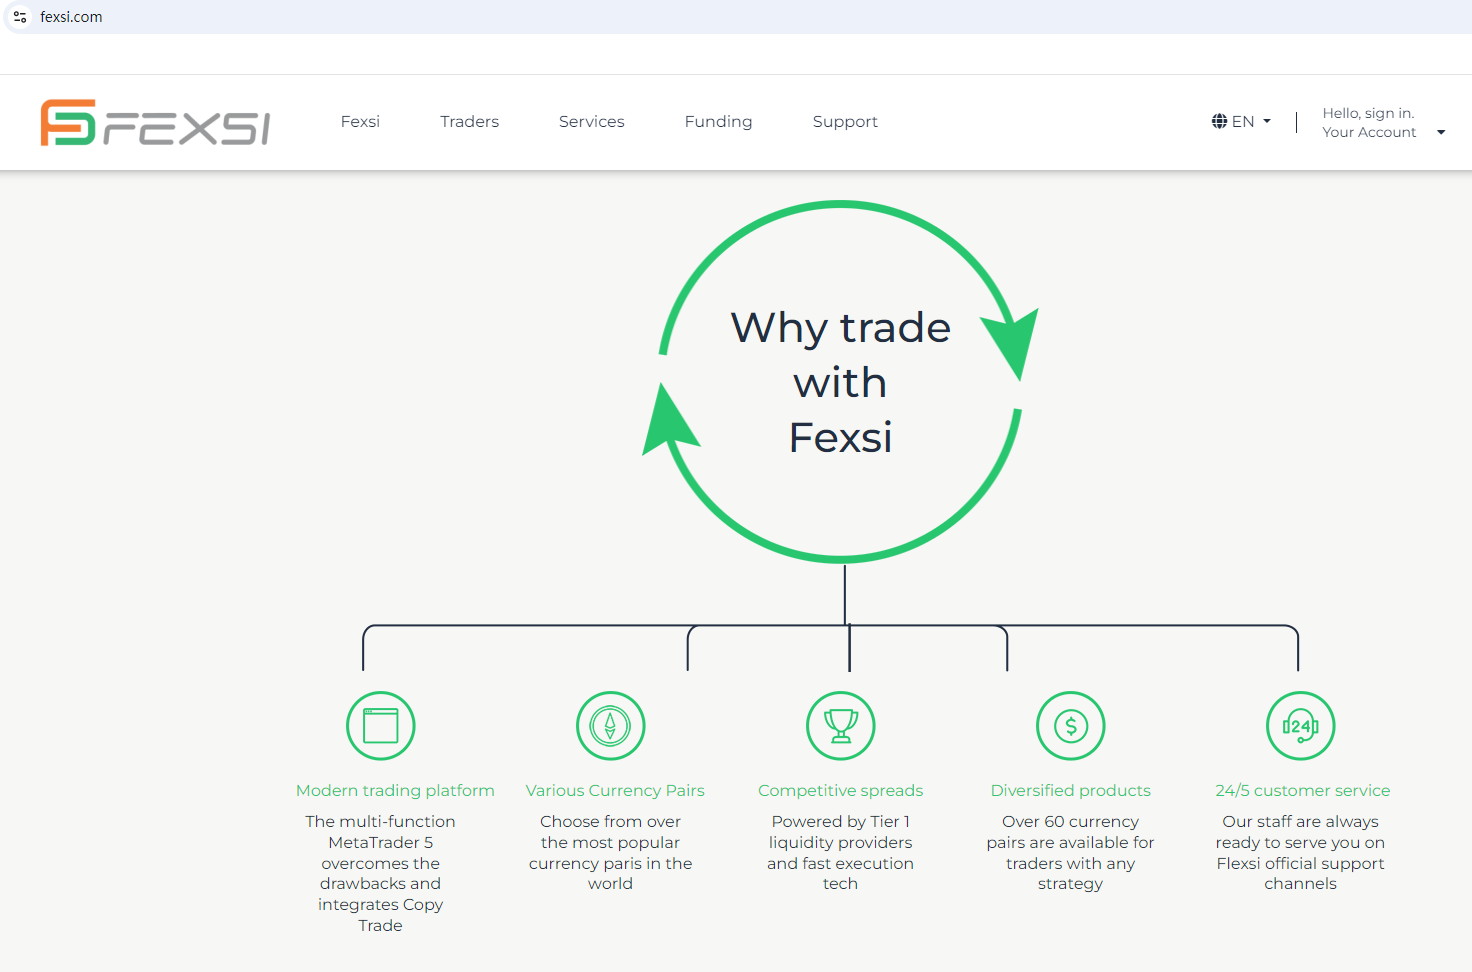This screenshot has height=972, width=1472.
Task: Click the Various Currency Pairs compass icon
Action: click(611, 726)
